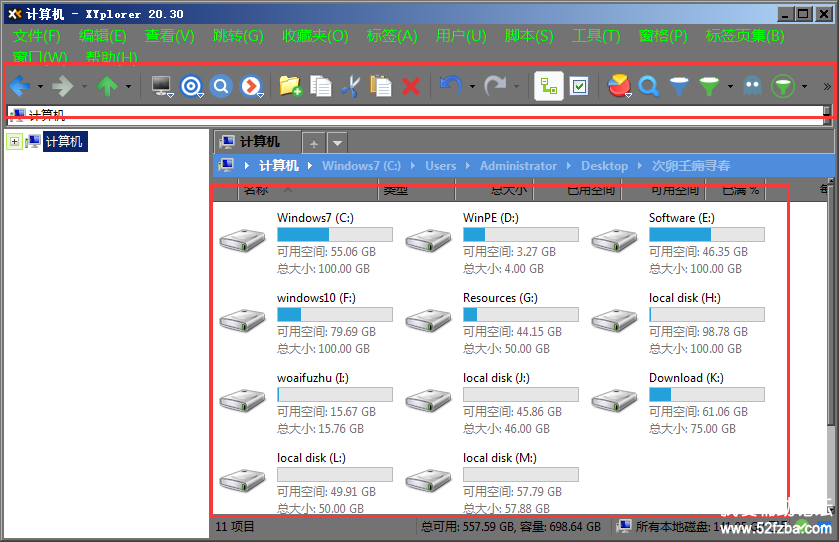The width and height of the screenshot is (839, 542).
Task: Click the red X Delete icon
Action: (410, 86)
